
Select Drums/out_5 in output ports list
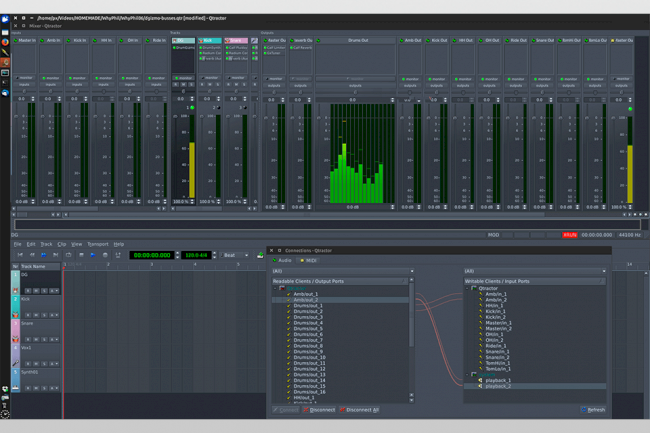click(x=308, y=329)
